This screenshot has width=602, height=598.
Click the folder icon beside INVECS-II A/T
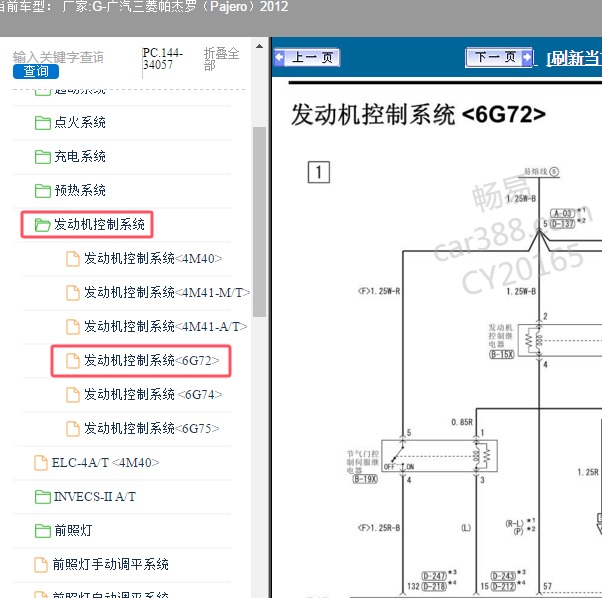pos(42,497)
